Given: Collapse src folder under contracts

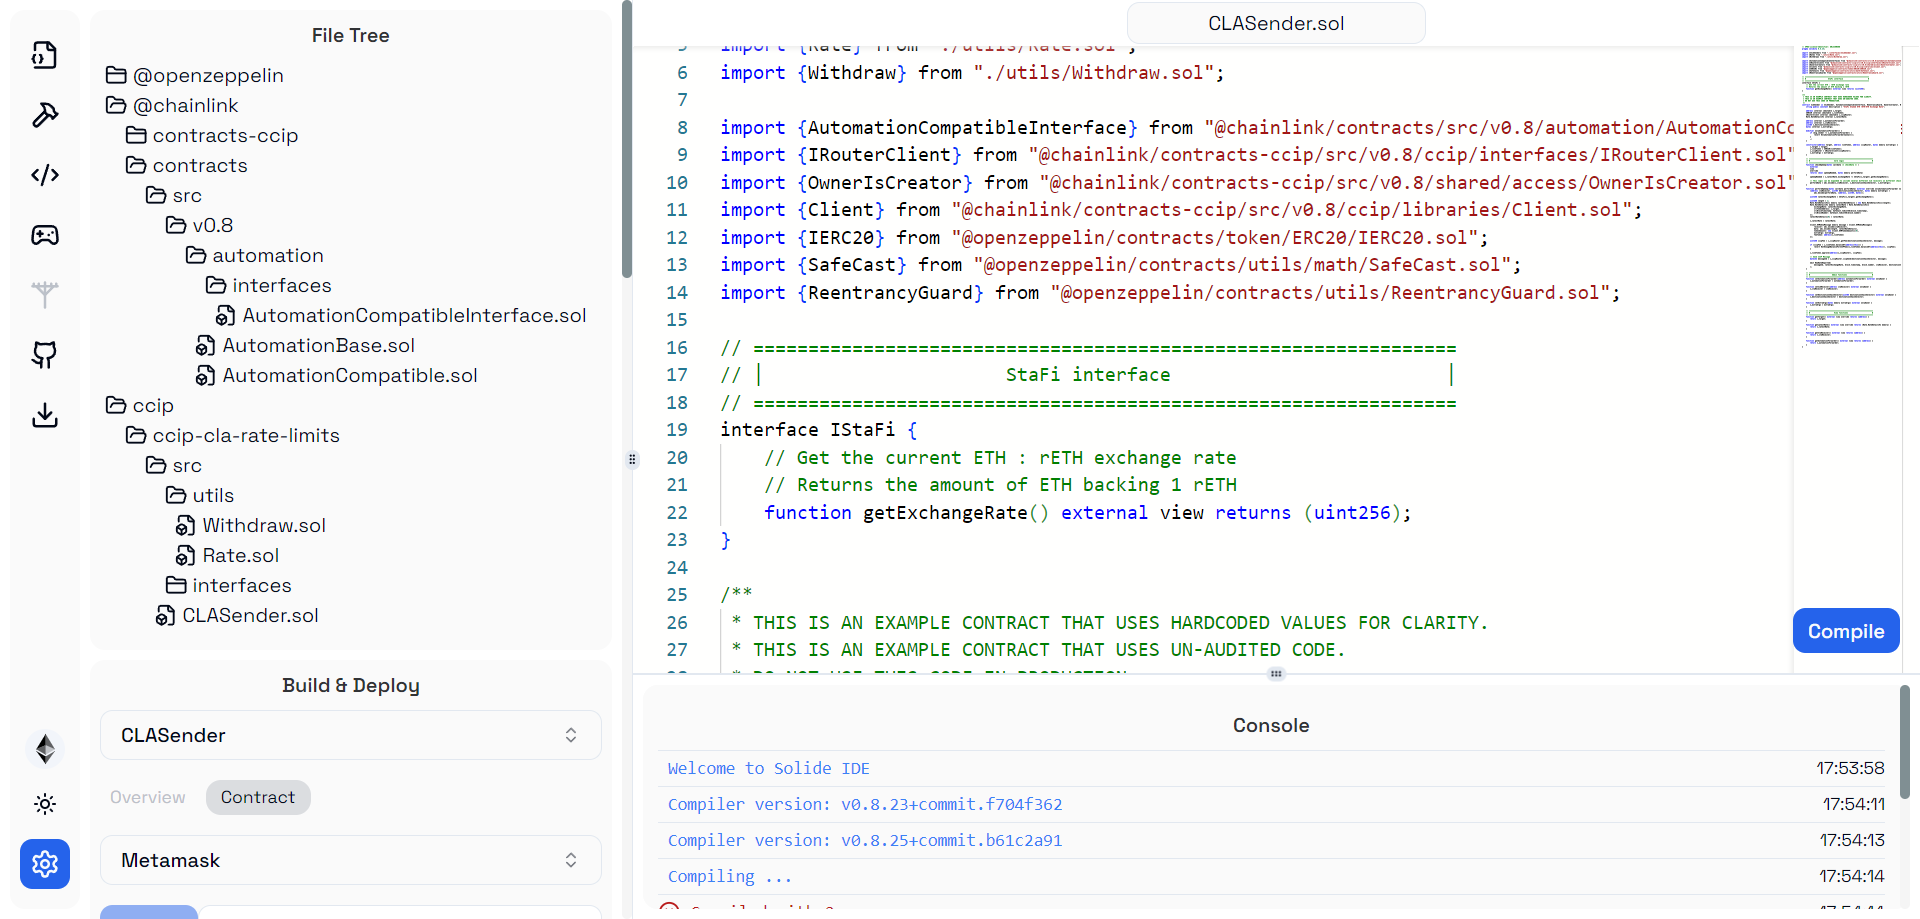Looking at the screenshot, I should [173, 195].
